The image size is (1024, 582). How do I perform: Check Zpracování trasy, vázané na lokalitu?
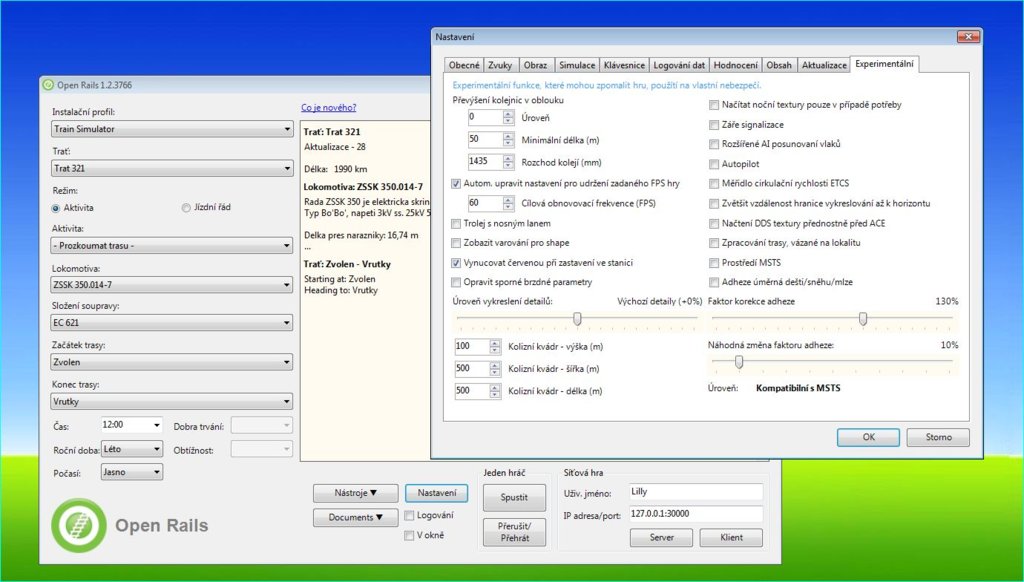pyautogui.click(x=714, y=243)
